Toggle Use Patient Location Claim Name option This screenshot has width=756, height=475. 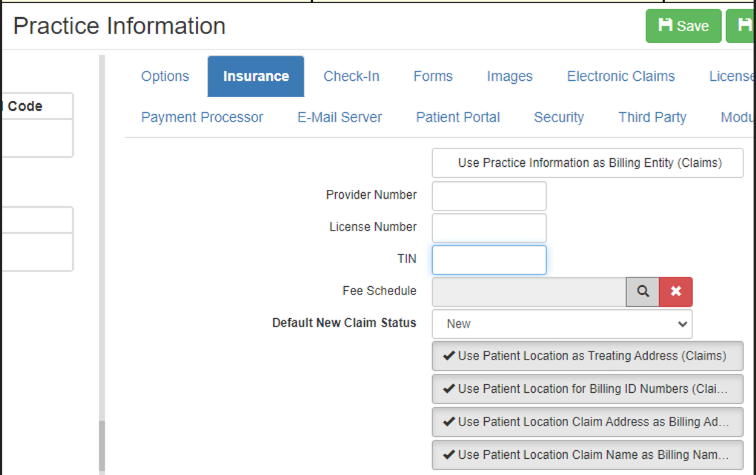click(588, 455)
